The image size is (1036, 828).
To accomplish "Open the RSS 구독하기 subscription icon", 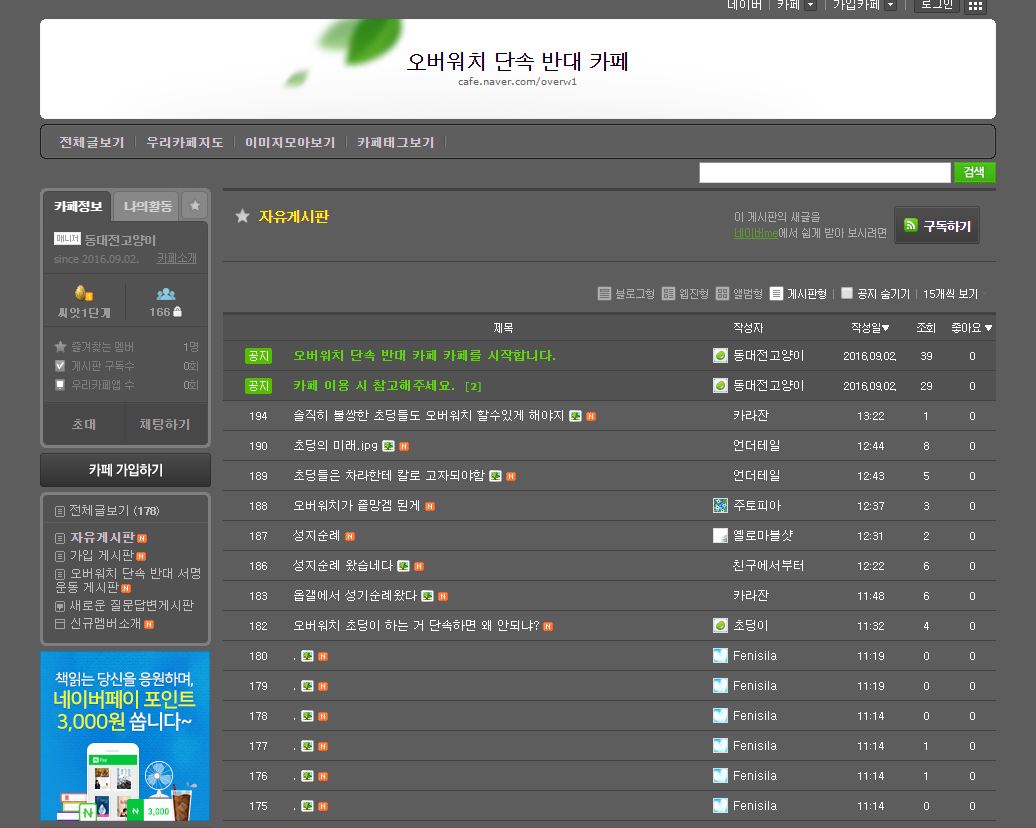I will coord(910,226).
